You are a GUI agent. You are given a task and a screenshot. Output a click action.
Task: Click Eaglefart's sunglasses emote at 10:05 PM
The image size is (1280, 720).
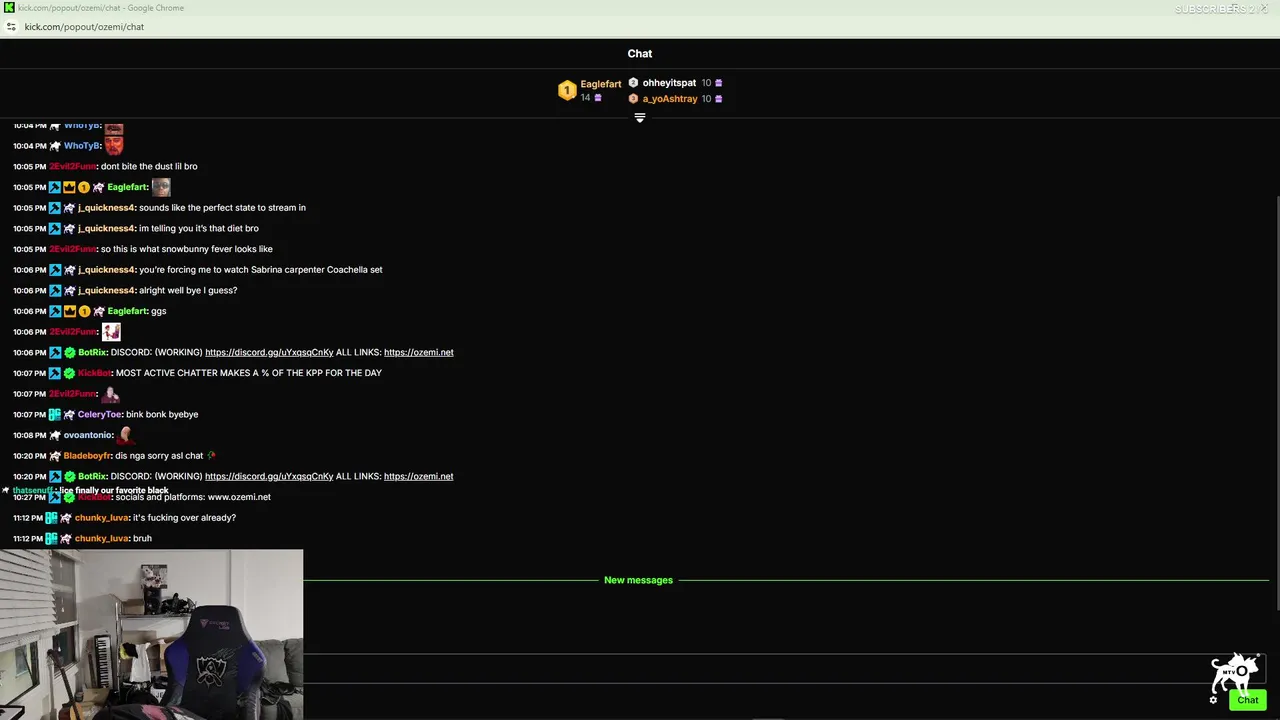(161, 187)
